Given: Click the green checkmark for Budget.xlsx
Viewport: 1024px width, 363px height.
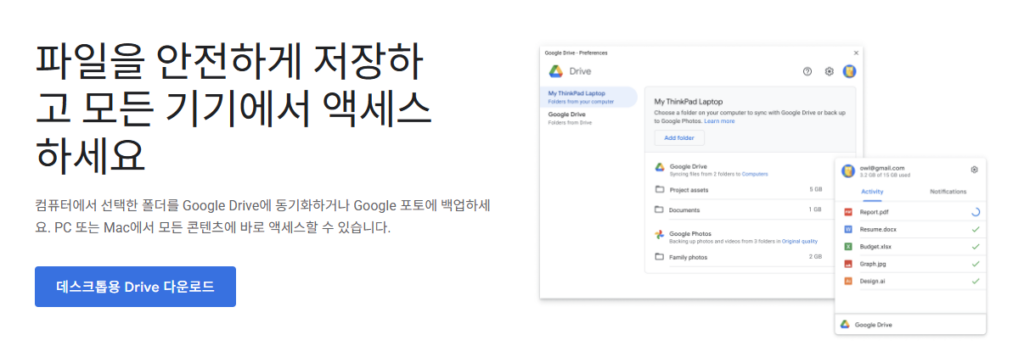Looking at the screenshot, I should 976,247.
